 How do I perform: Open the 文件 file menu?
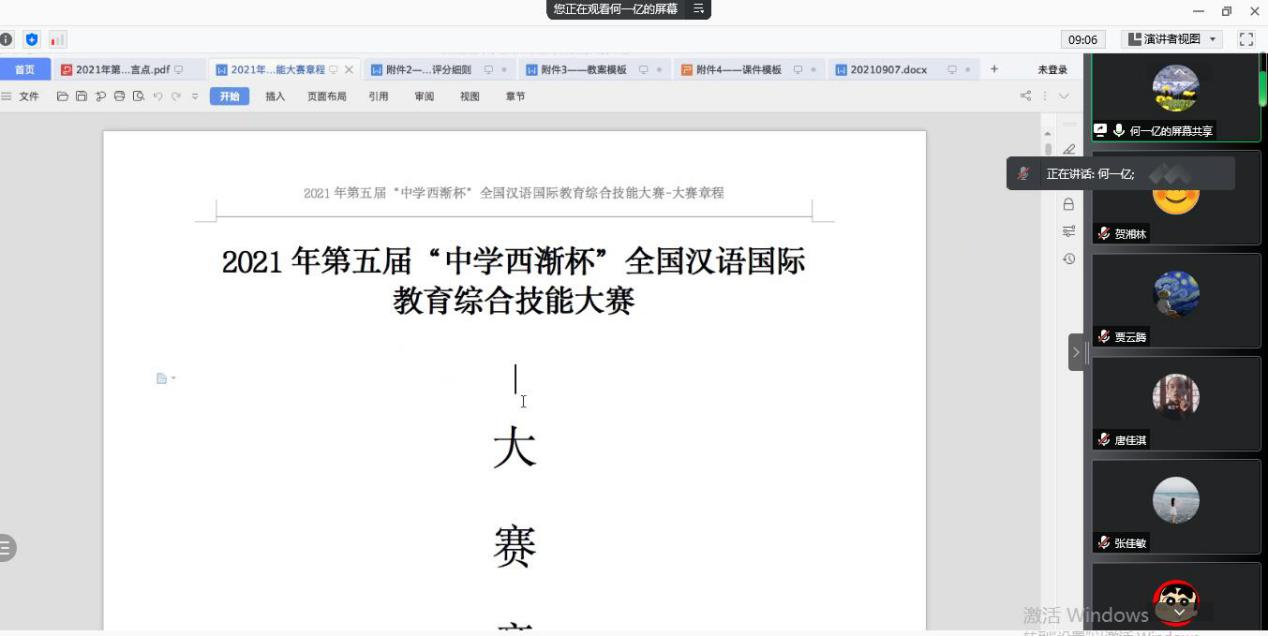[22, 97]
